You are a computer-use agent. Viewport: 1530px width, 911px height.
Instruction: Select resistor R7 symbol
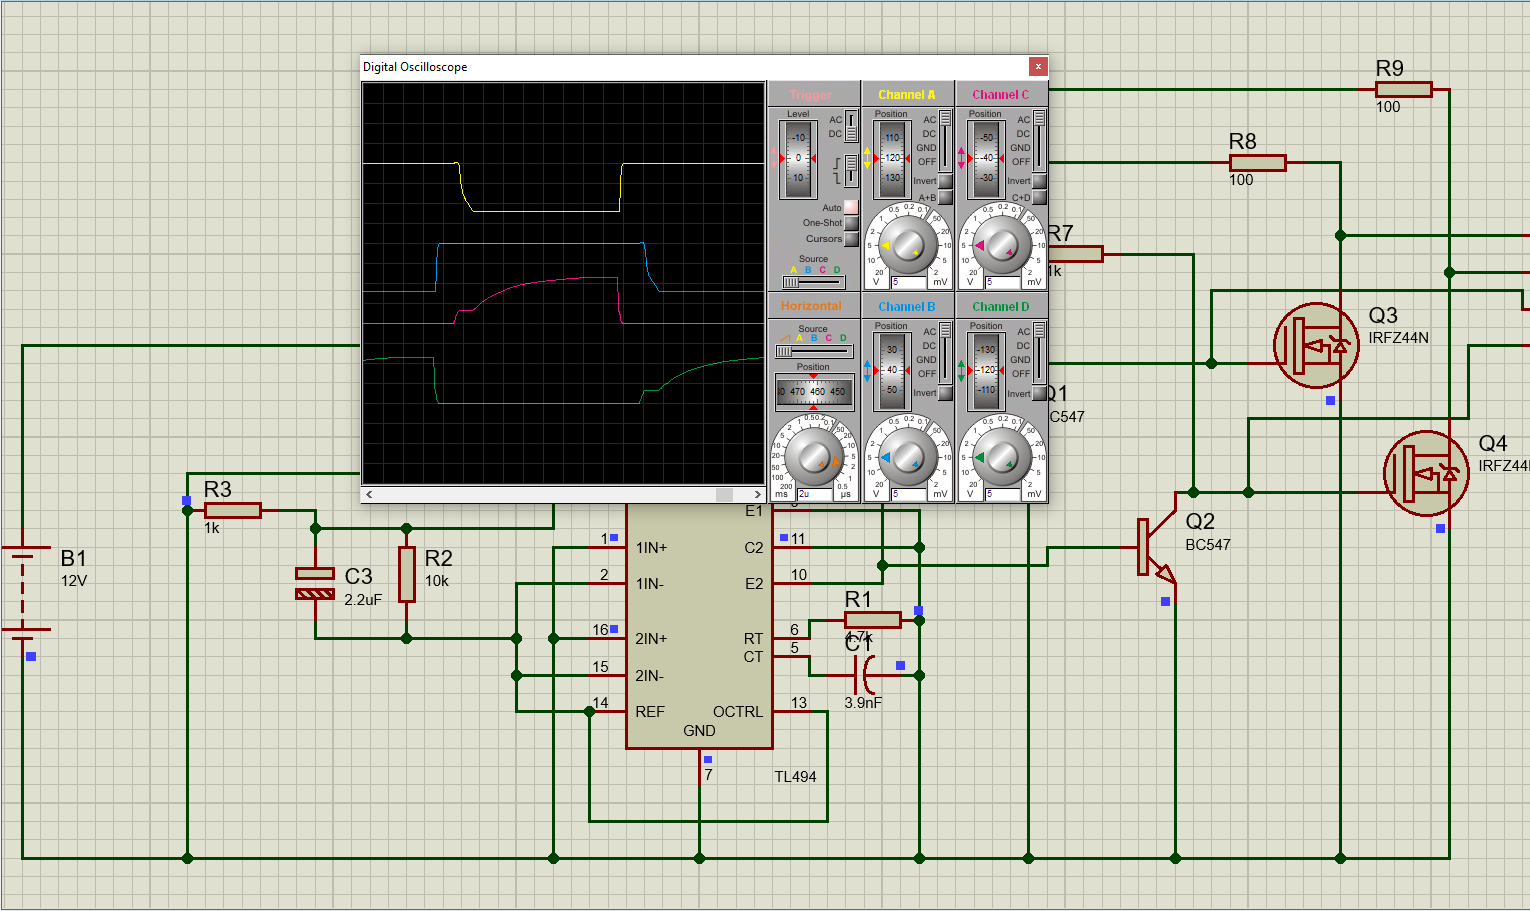pyautogui.click(x=1075, y=254)
